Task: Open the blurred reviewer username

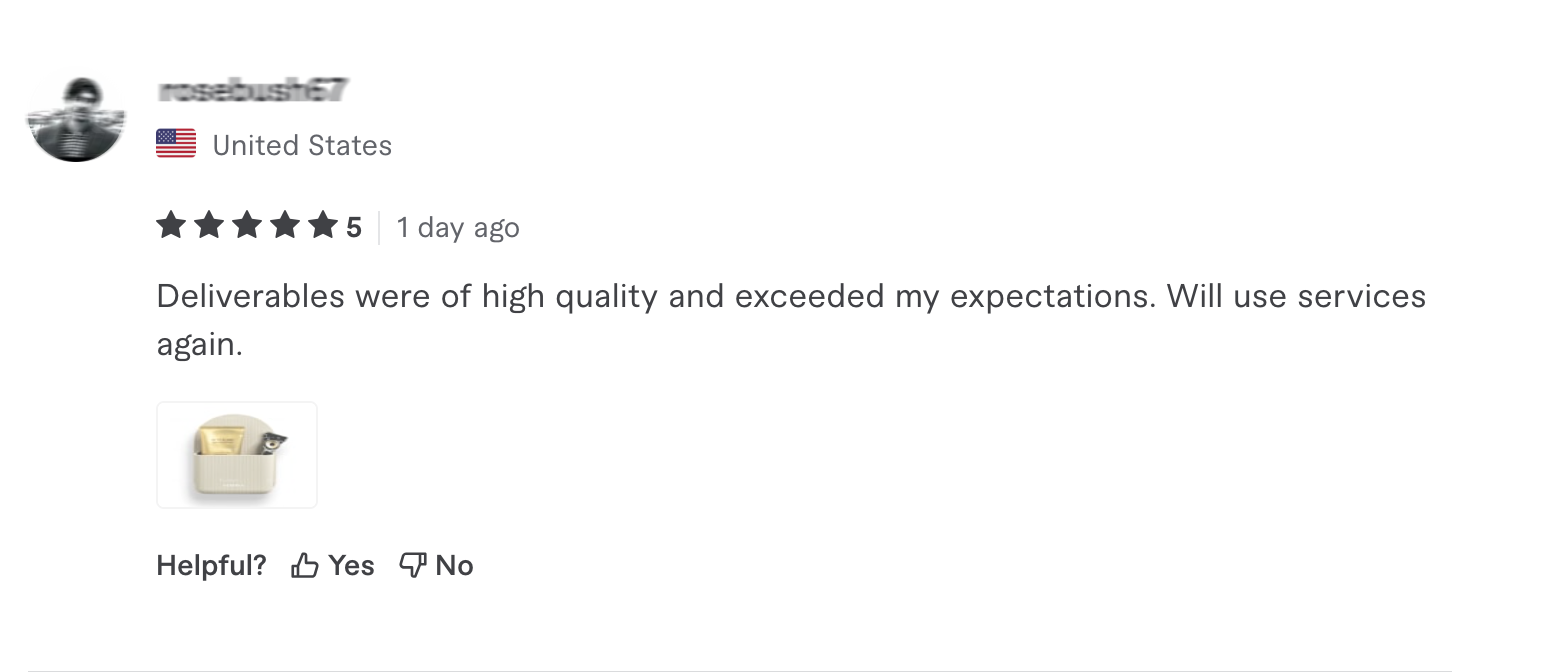Action: pyautogui.click(x=253, y=91)
